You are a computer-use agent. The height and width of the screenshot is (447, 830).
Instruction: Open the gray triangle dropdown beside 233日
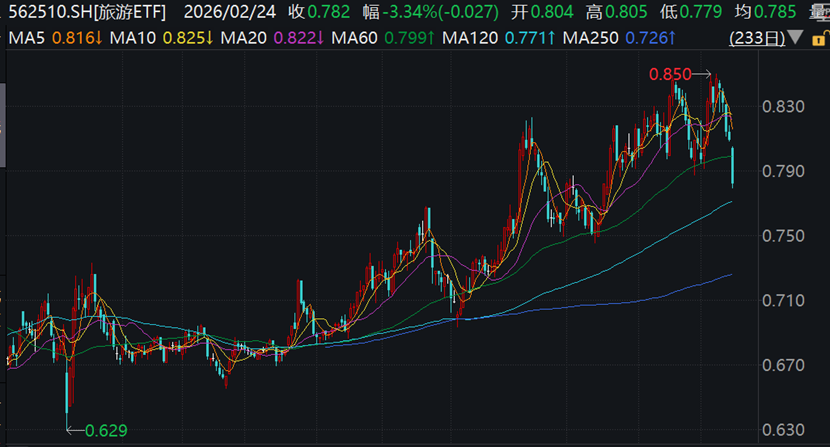pos(794,38)
